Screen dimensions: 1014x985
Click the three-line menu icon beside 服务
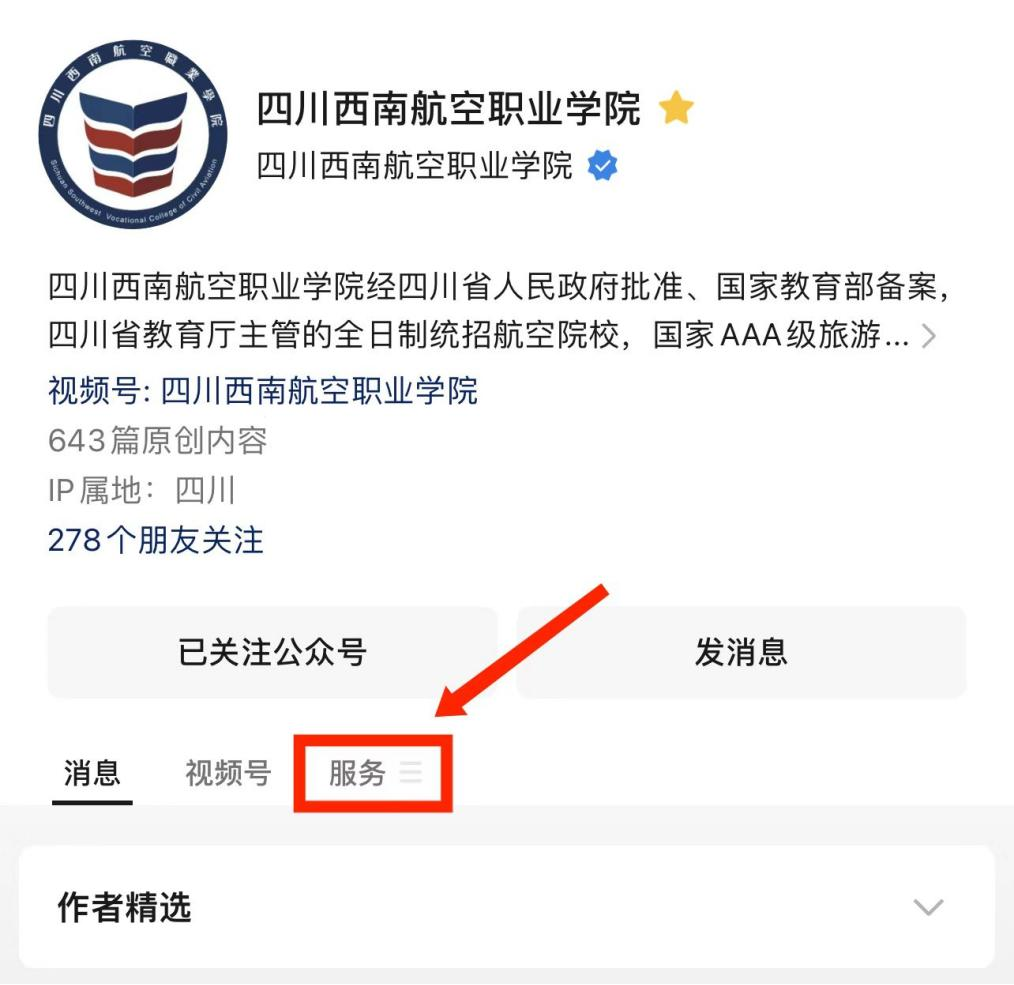click(411, 773)
